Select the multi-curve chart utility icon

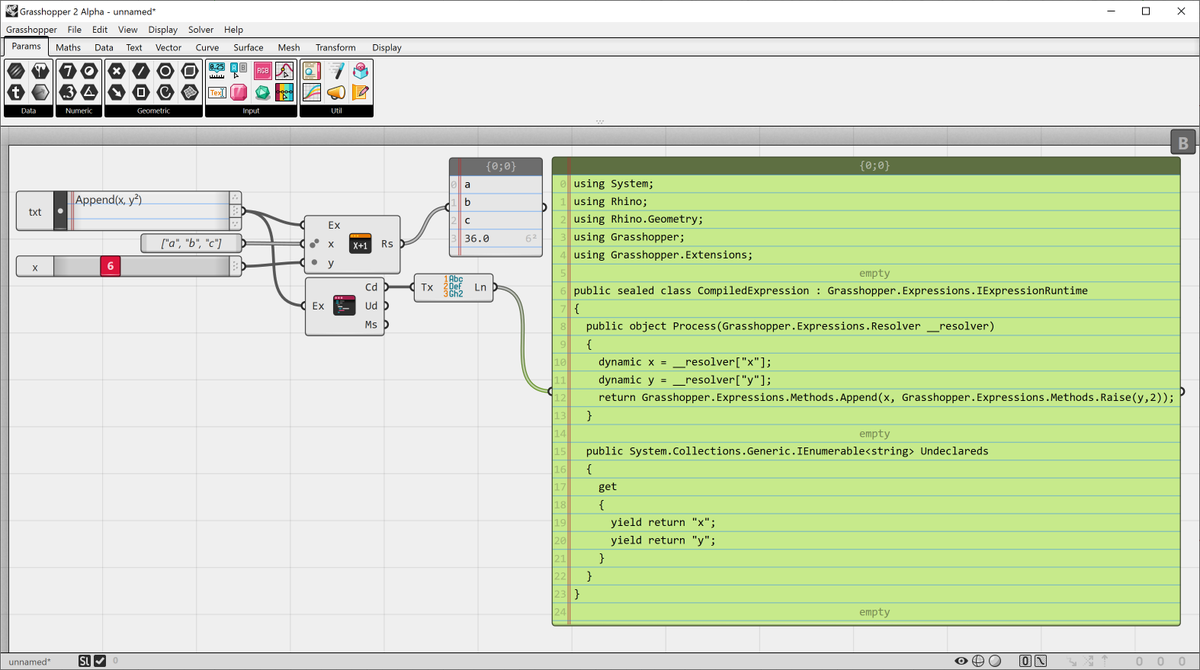pyautogui.click(x=311, y=92)
